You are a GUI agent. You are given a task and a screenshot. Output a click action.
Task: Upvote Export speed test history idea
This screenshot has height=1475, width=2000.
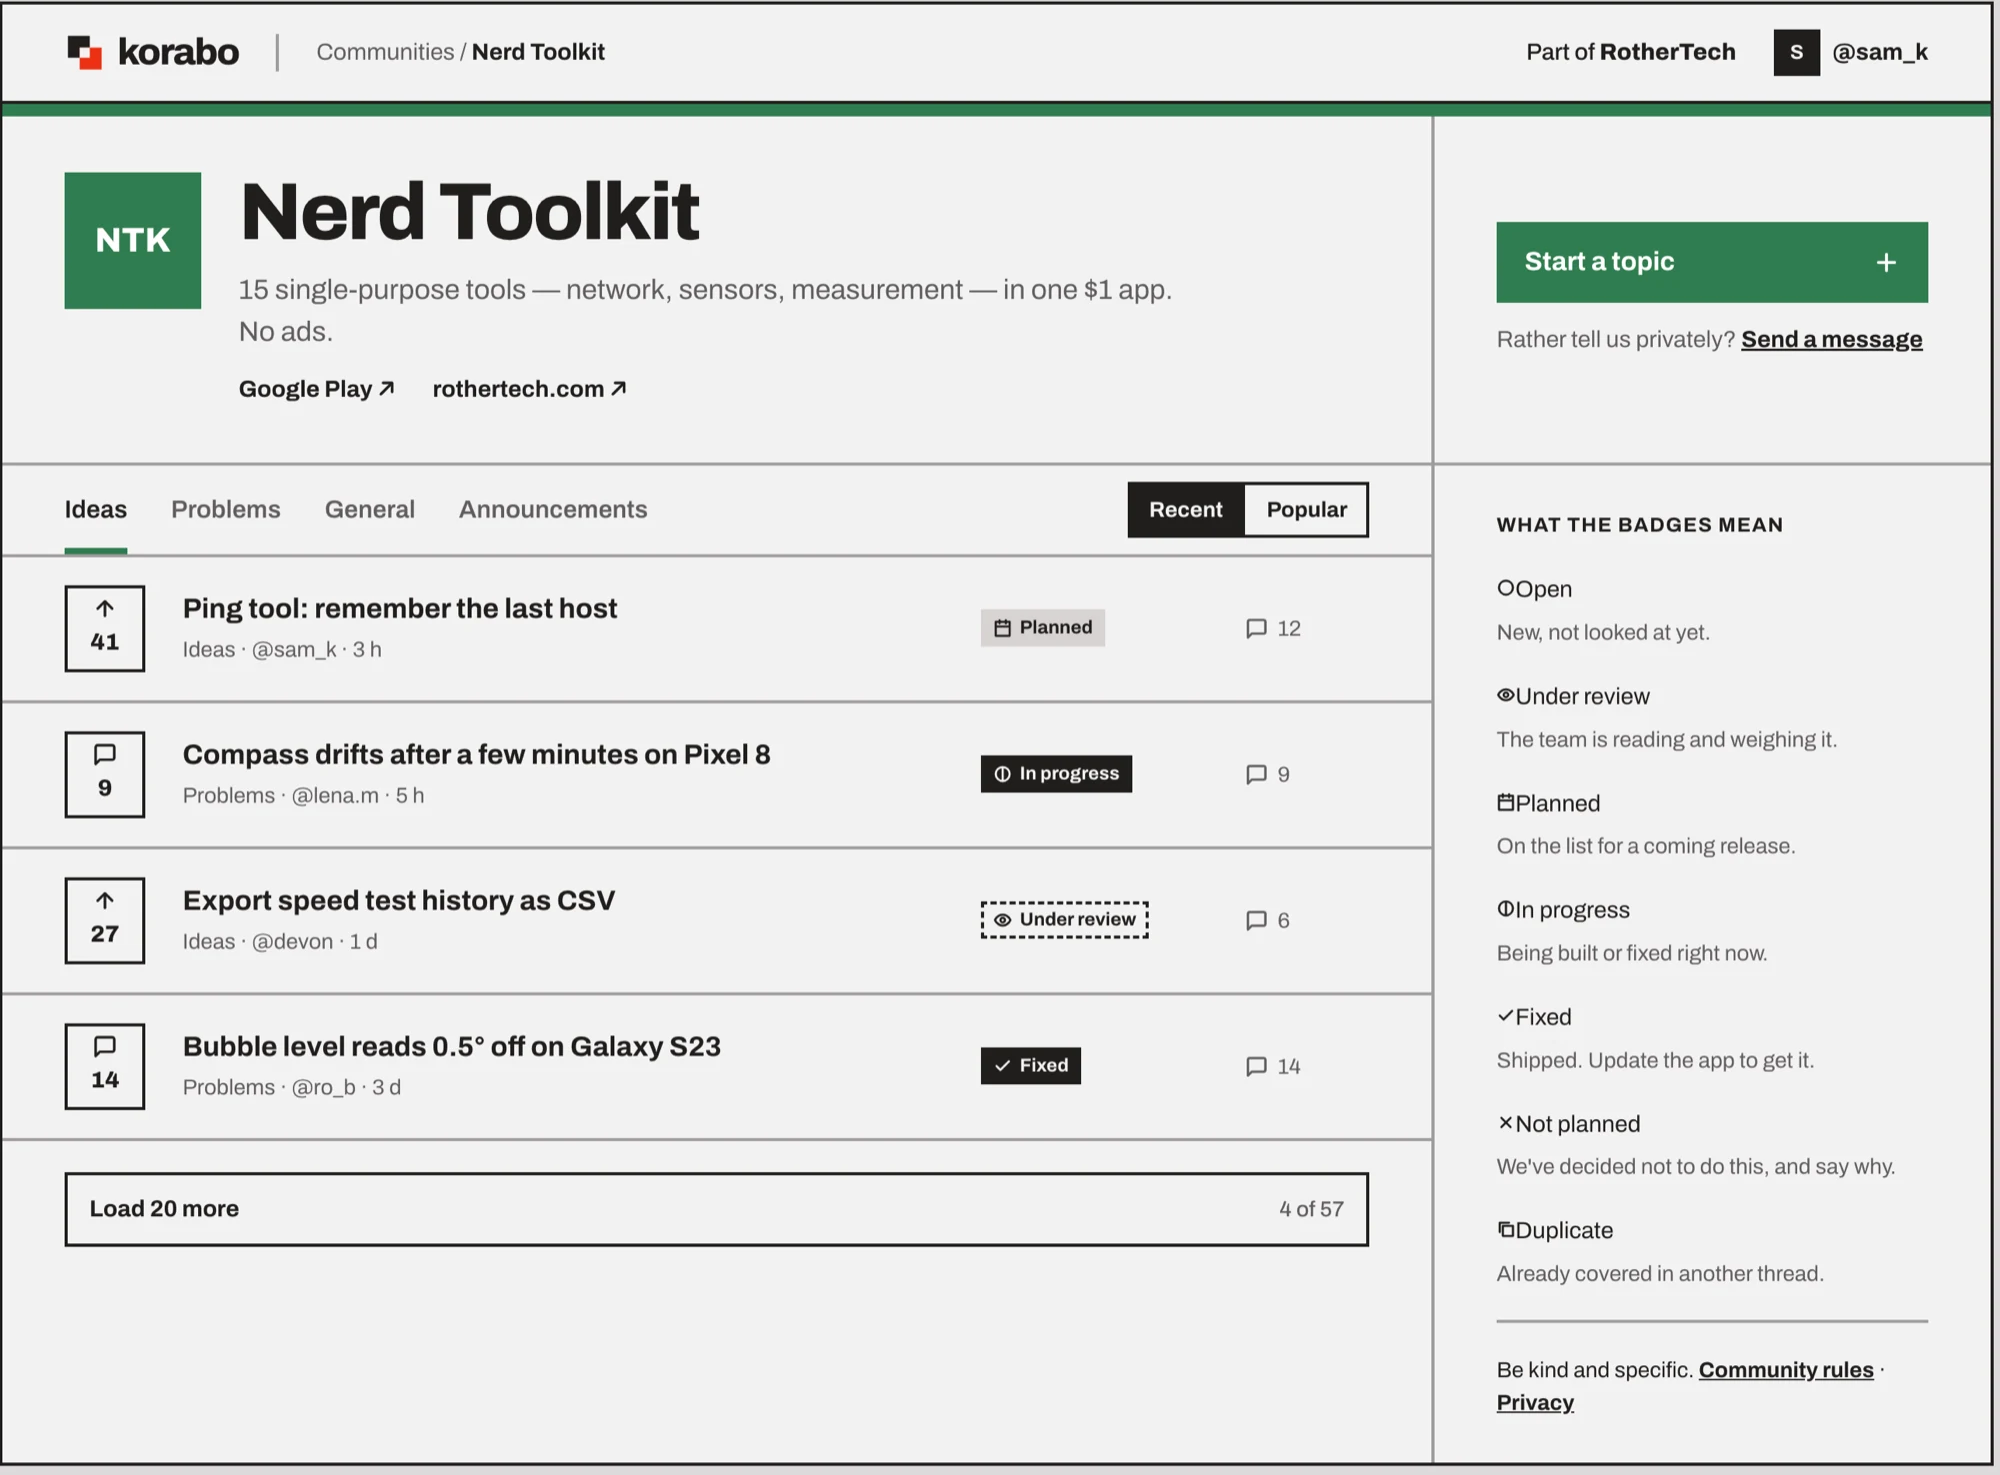pos(105,920)
